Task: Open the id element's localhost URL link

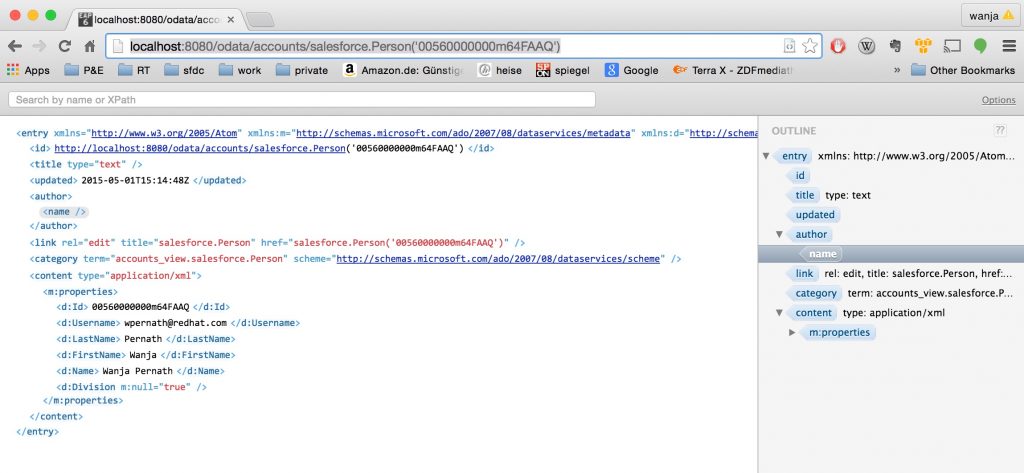Action: [x=200, y=148]
